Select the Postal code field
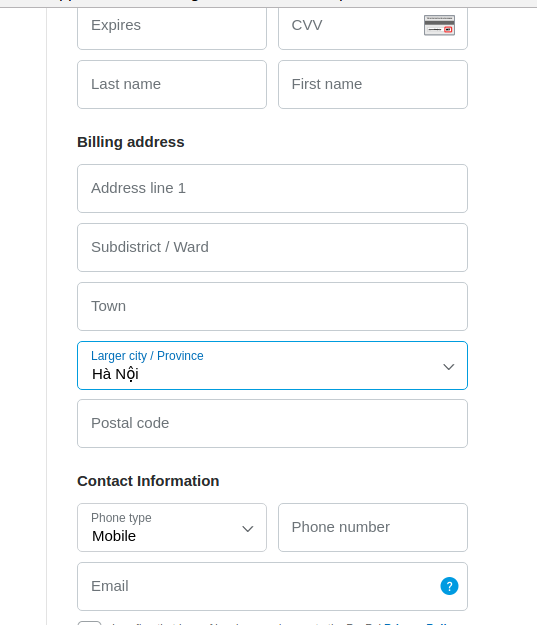This screenshot has height=625, width=537. pos(272,424)
